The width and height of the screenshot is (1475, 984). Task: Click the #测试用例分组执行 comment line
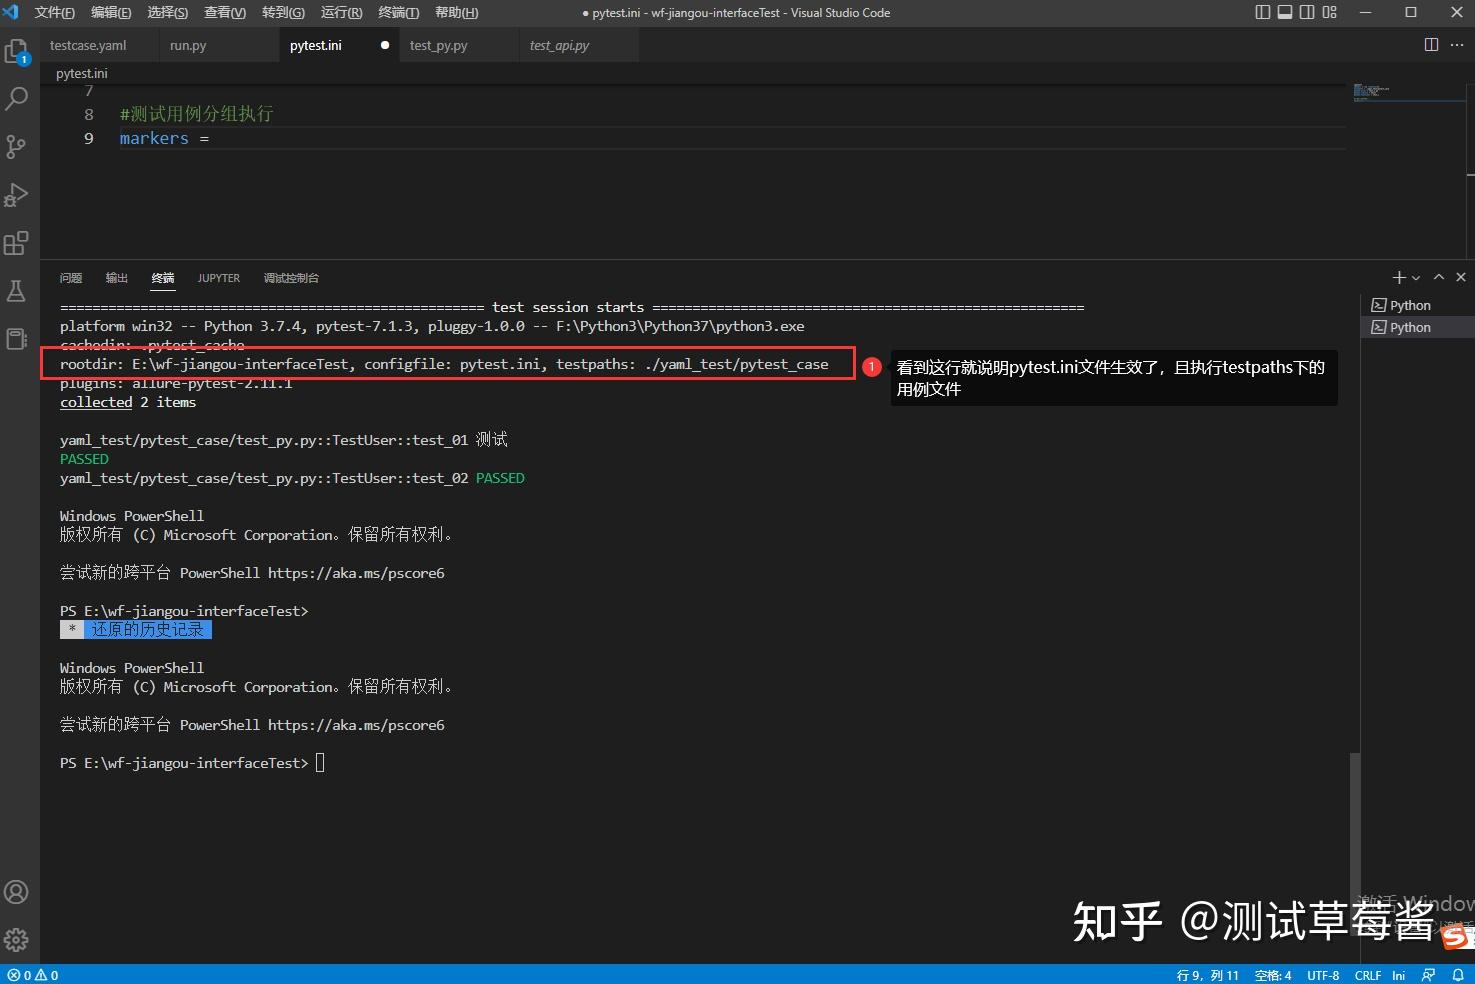(196, 114)
